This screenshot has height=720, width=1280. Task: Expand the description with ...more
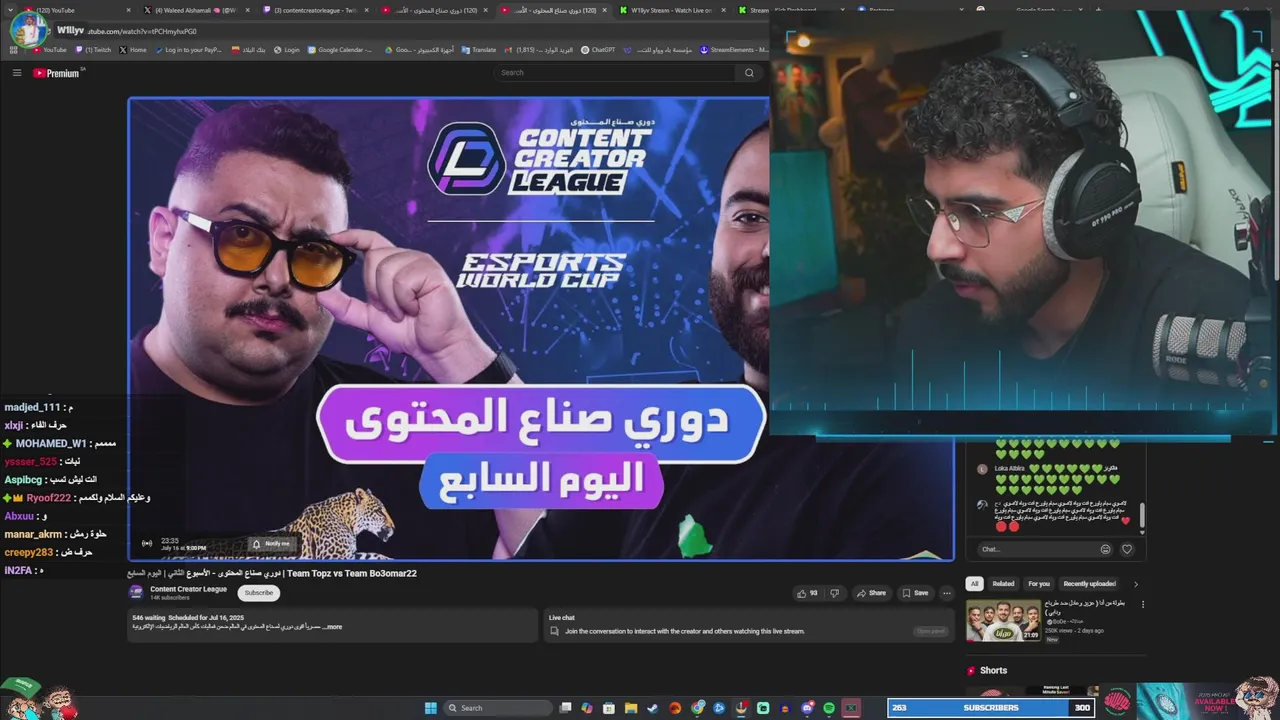pos(332,627)
